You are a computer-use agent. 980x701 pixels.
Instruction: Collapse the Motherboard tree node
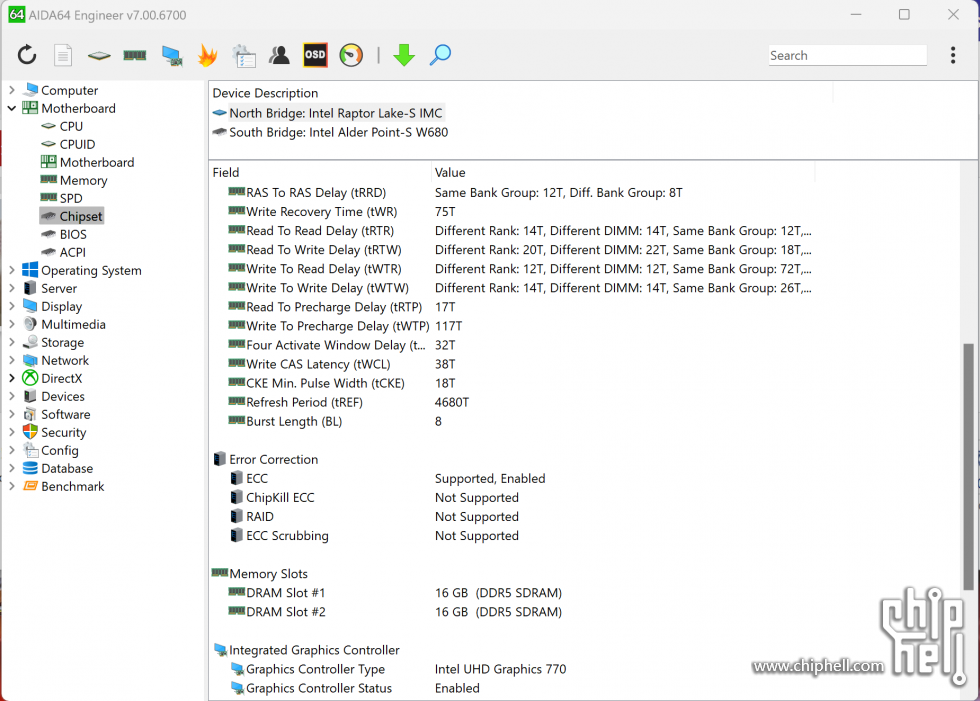pos(11,108)
